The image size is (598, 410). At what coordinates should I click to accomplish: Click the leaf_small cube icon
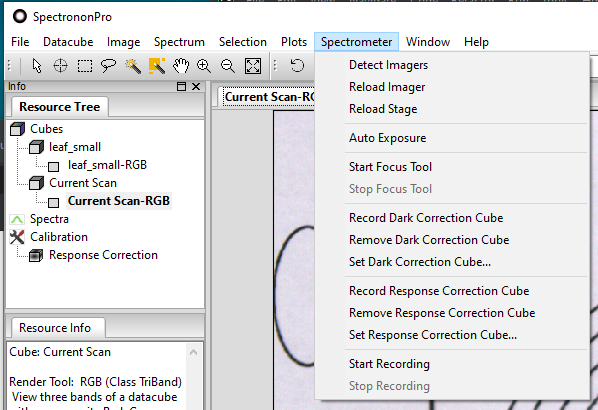[36, 147]
